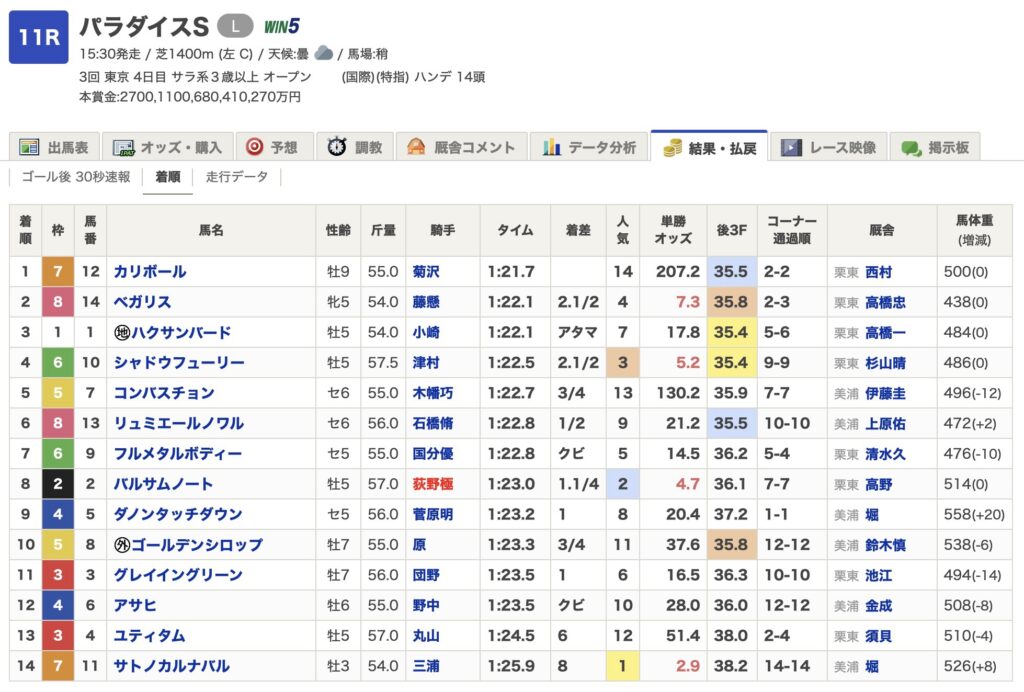Open the 調教 tab
1024x692 pixels.
click(x=355, y=147)
